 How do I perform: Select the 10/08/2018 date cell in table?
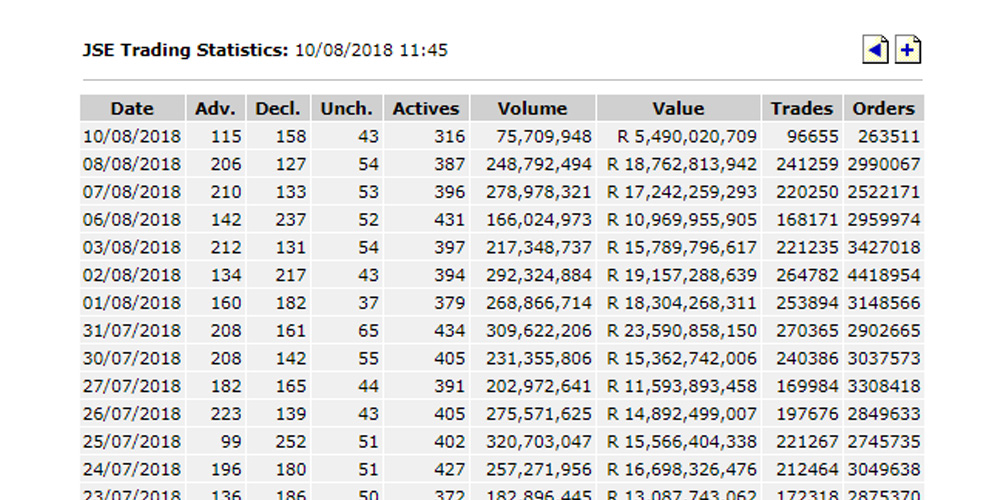[132, 137]
